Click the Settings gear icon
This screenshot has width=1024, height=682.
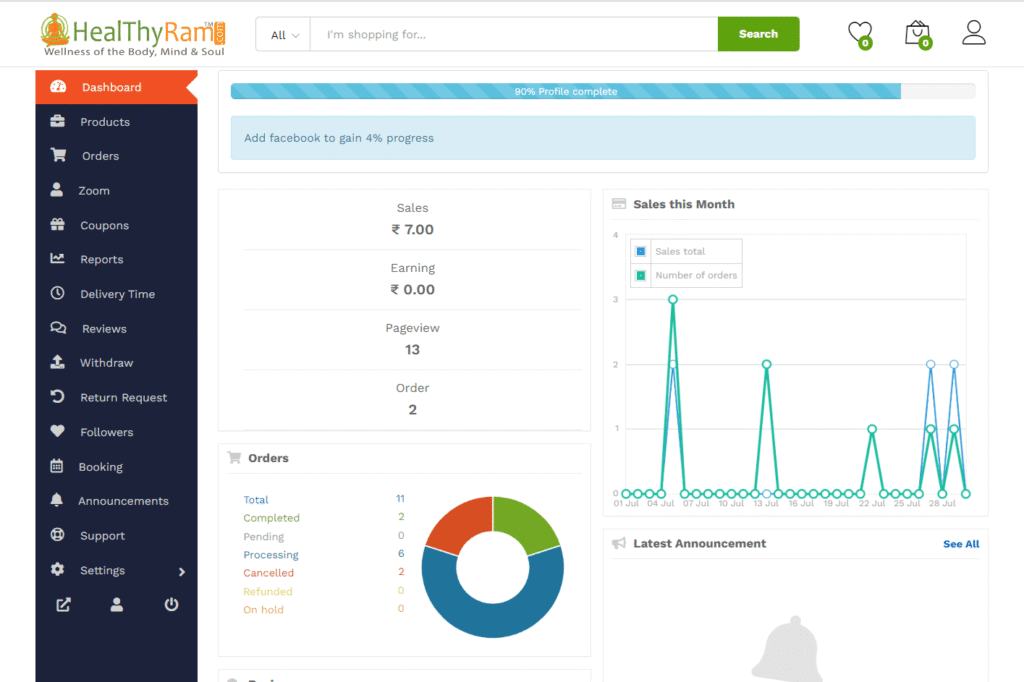tap(57, 569)
